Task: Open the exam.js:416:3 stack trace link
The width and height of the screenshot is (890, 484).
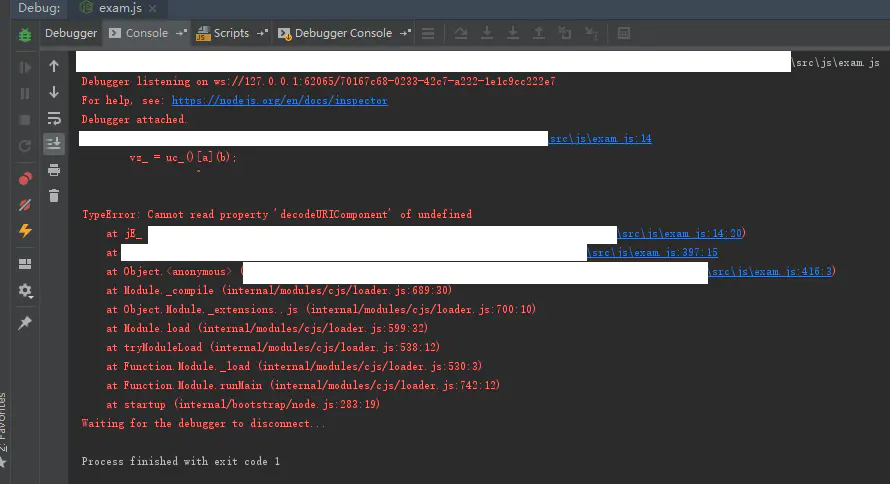Action: pyautogui.click(x=771, y=271)
